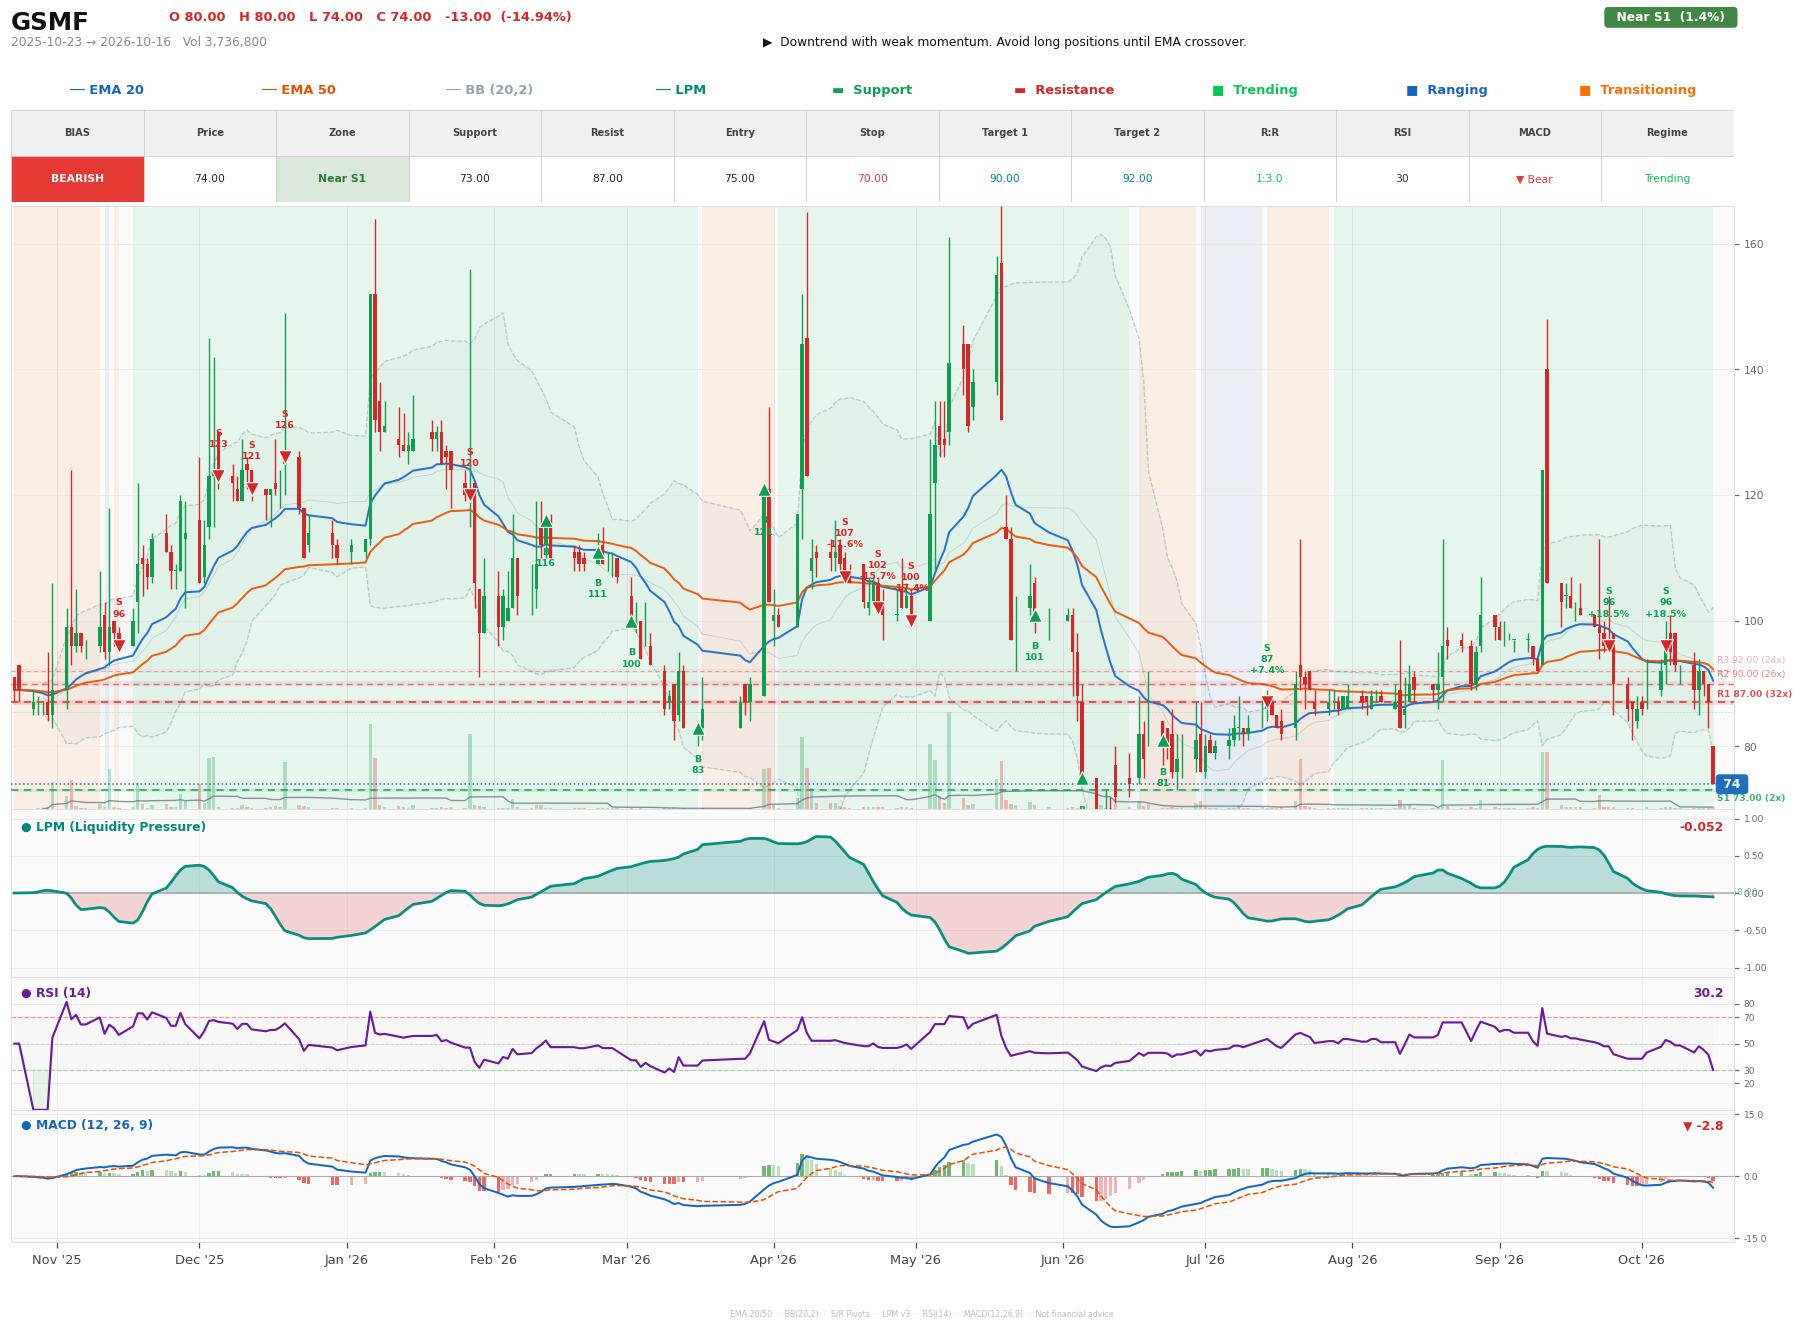This screenshot has height=1330, width=1803.
Task: Toggle the Trending regime legend entry
Action: (x=1254, y=90)
